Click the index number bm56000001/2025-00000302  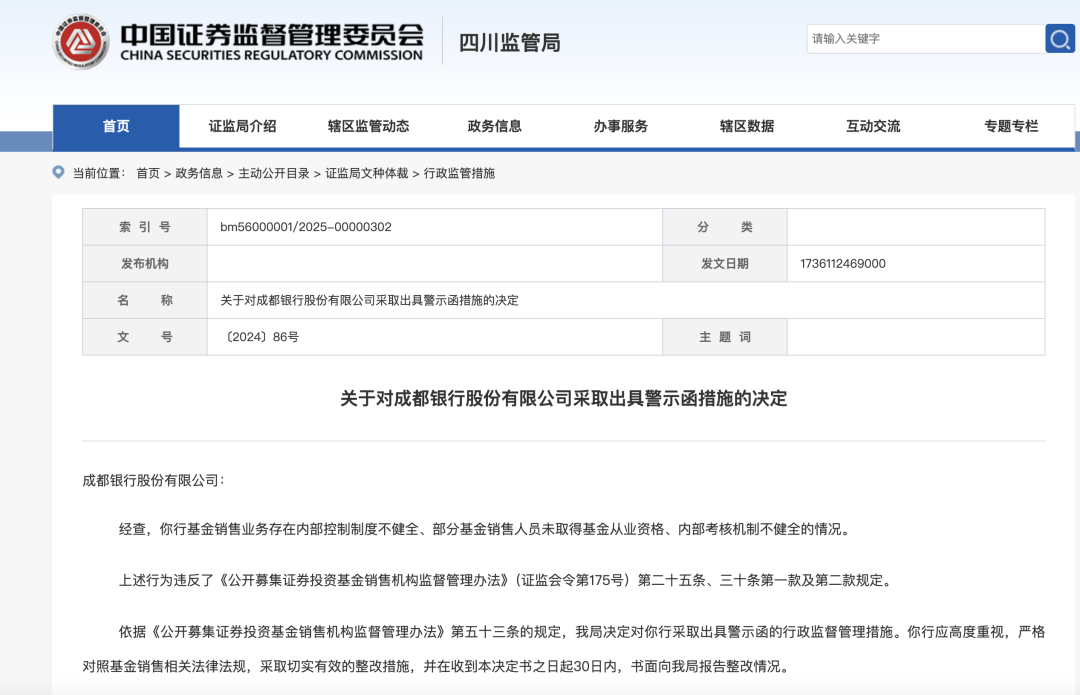click(306, 227)
